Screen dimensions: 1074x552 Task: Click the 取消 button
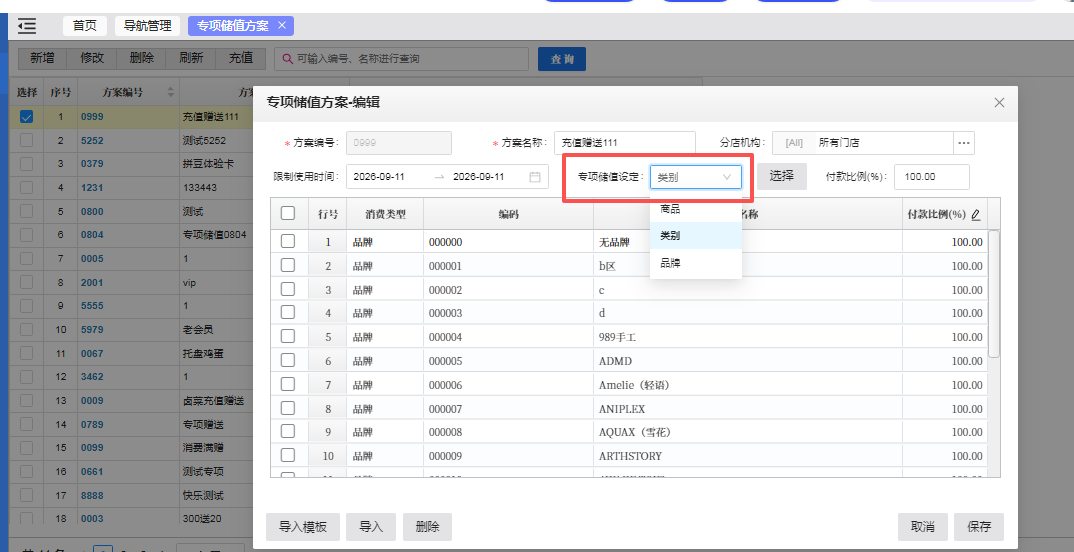tap(923, 527)
